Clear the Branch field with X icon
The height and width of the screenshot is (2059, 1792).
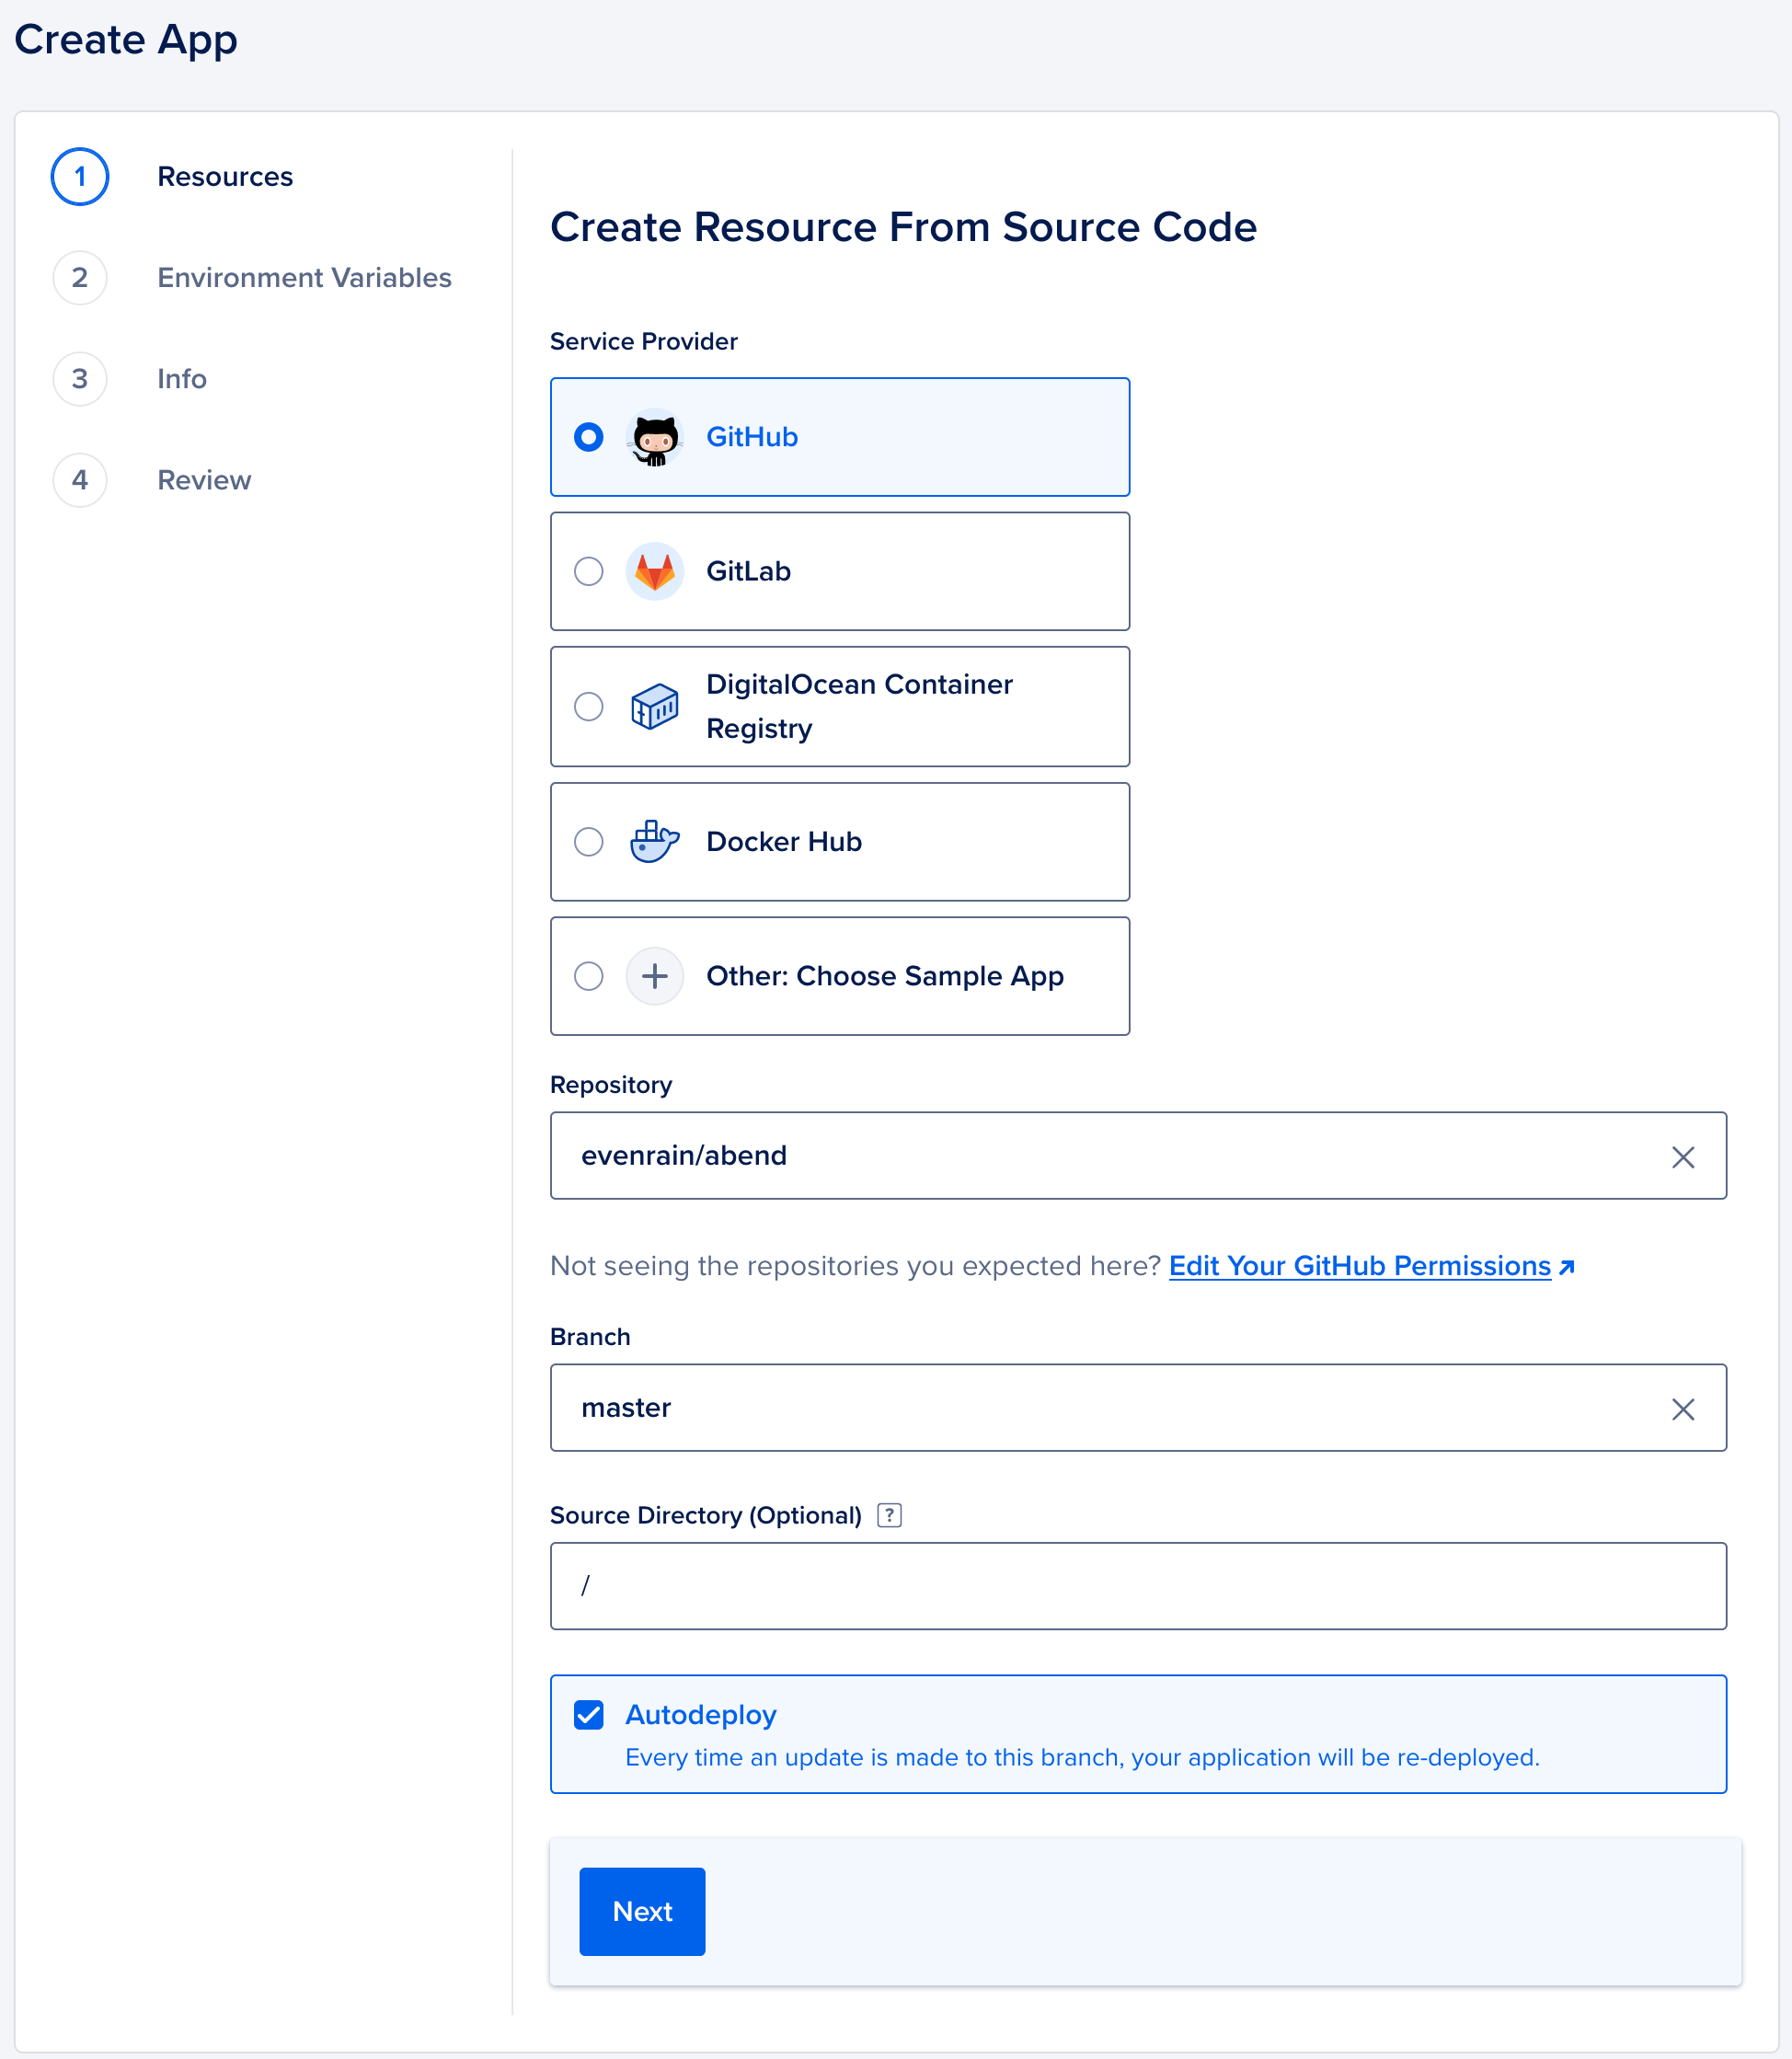[x=1683, y=1409]
